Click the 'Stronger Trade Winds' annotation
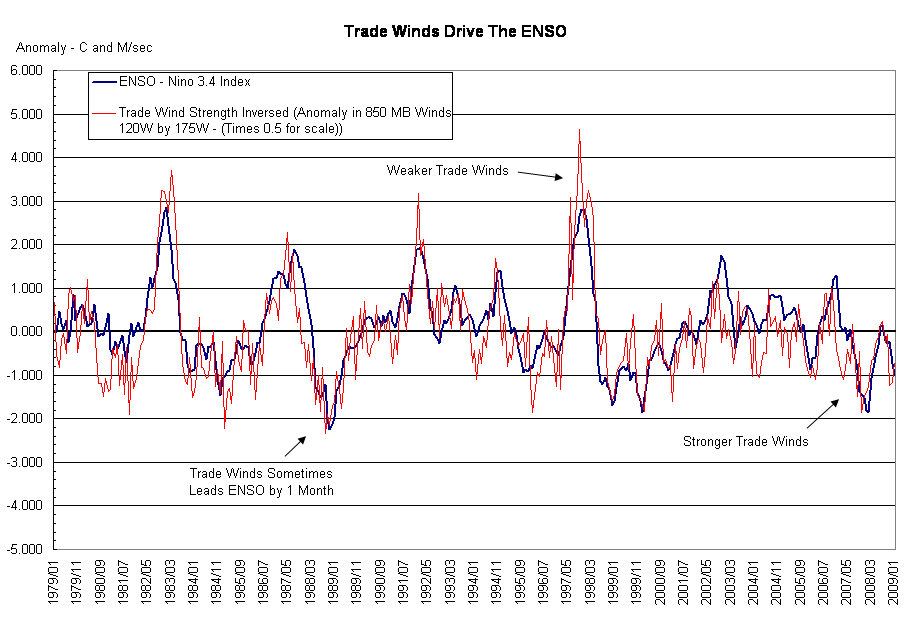 click(745, 441)
